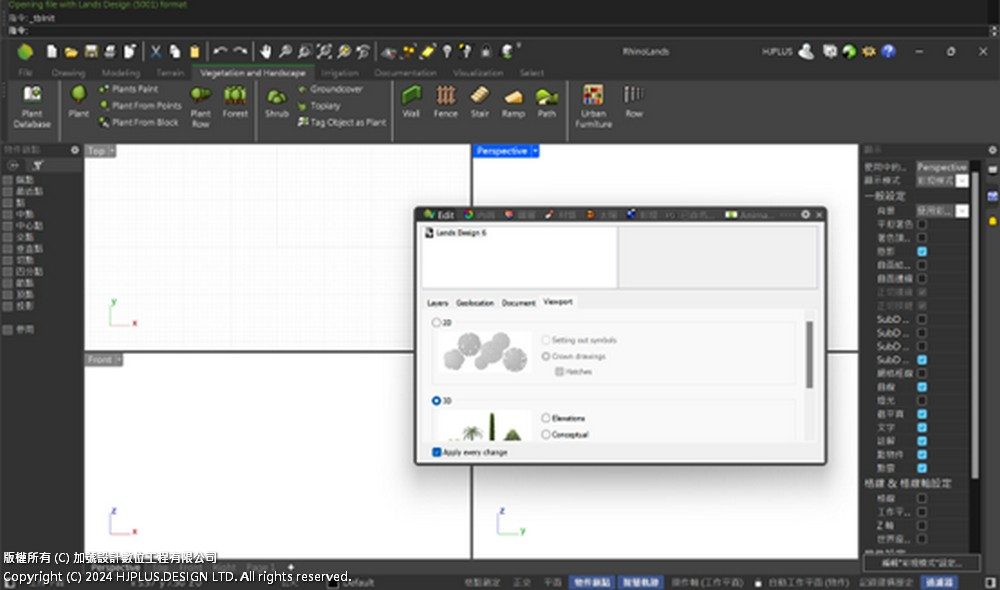Screen dimensions: 1000x590
Task: Open the Terrain ribbon tab
Action: [x=170, y=73]
